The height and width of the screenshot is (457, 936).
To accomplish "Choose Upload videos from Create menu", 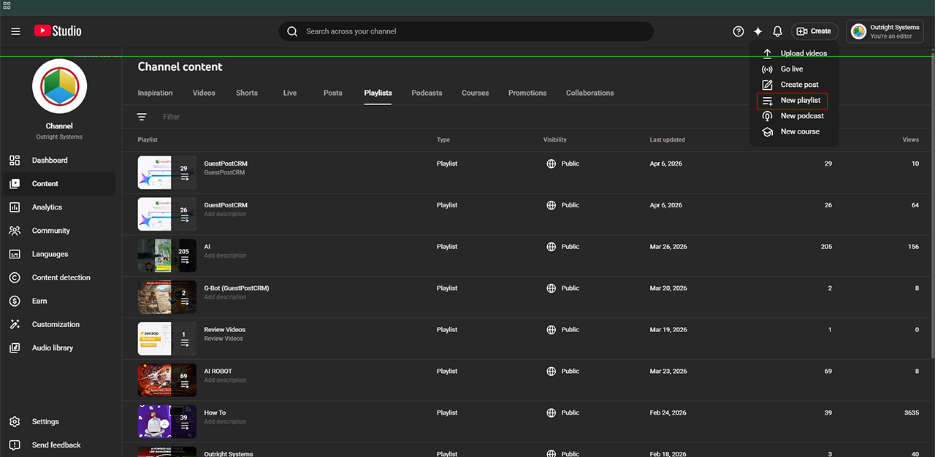I will tap(795, 53).
